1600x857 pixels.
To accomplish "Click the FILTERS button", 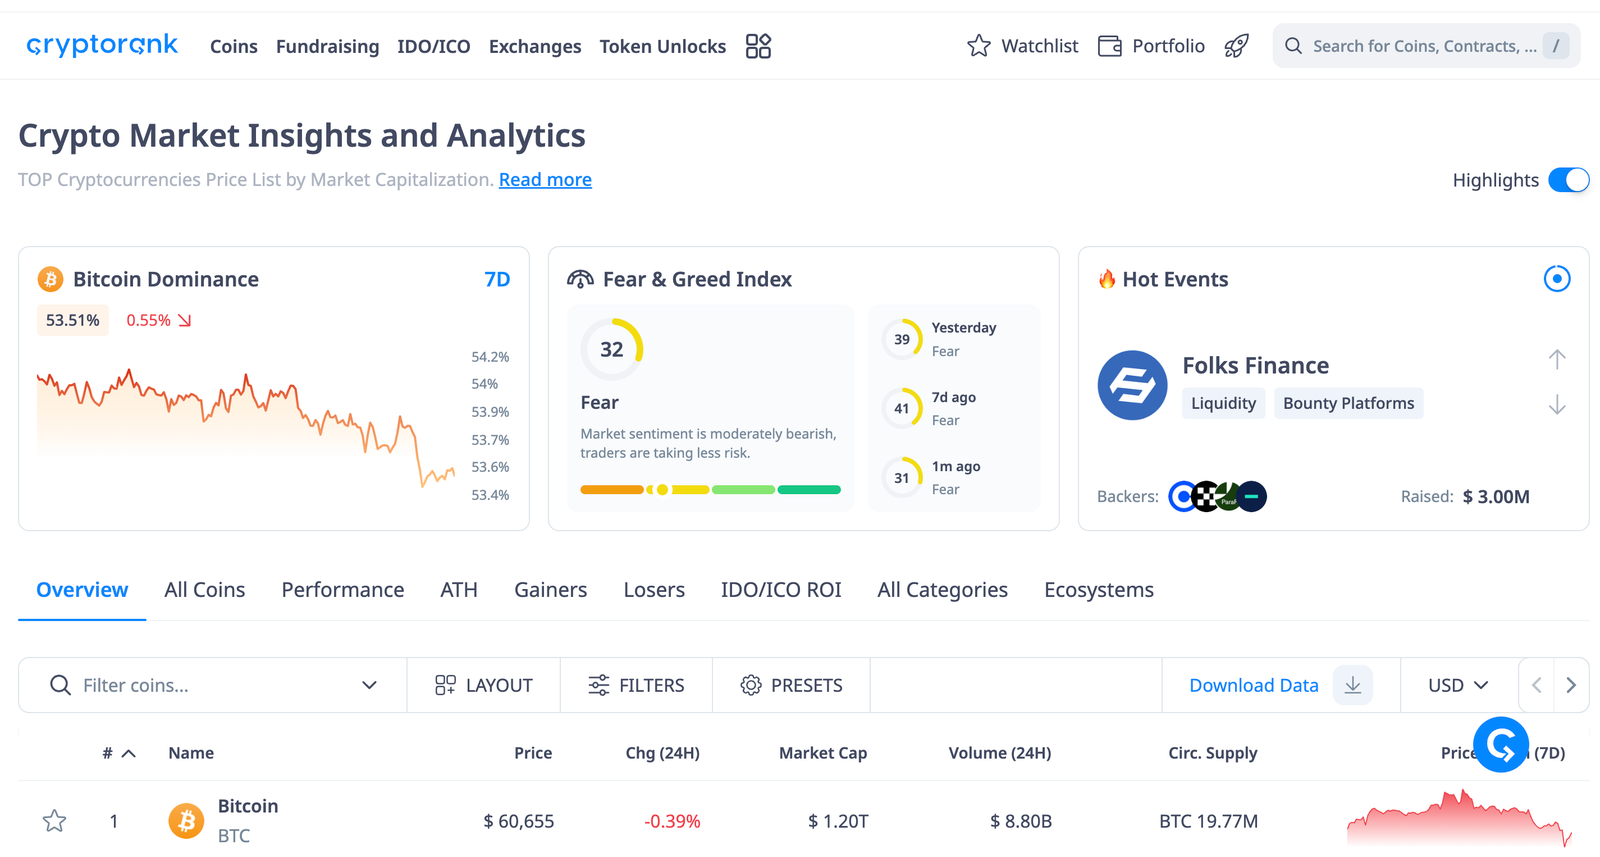I will pyautogui.click(x=636, y=685).
